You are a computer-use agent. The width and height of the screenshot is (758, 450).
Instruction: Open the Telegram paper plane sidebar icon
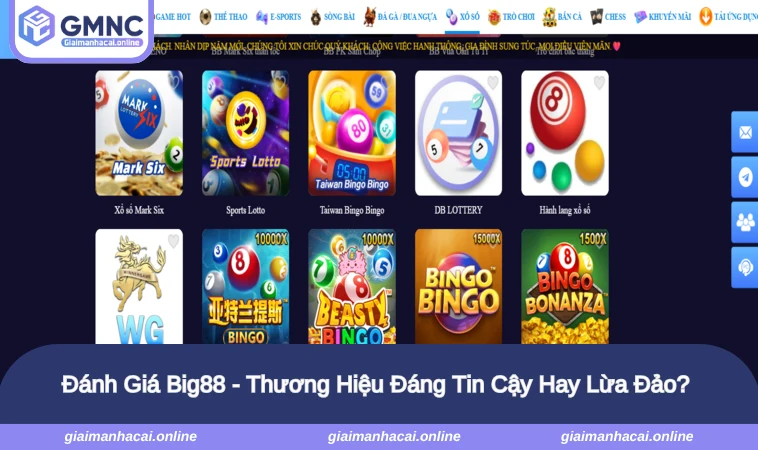(x=745, y=177)
